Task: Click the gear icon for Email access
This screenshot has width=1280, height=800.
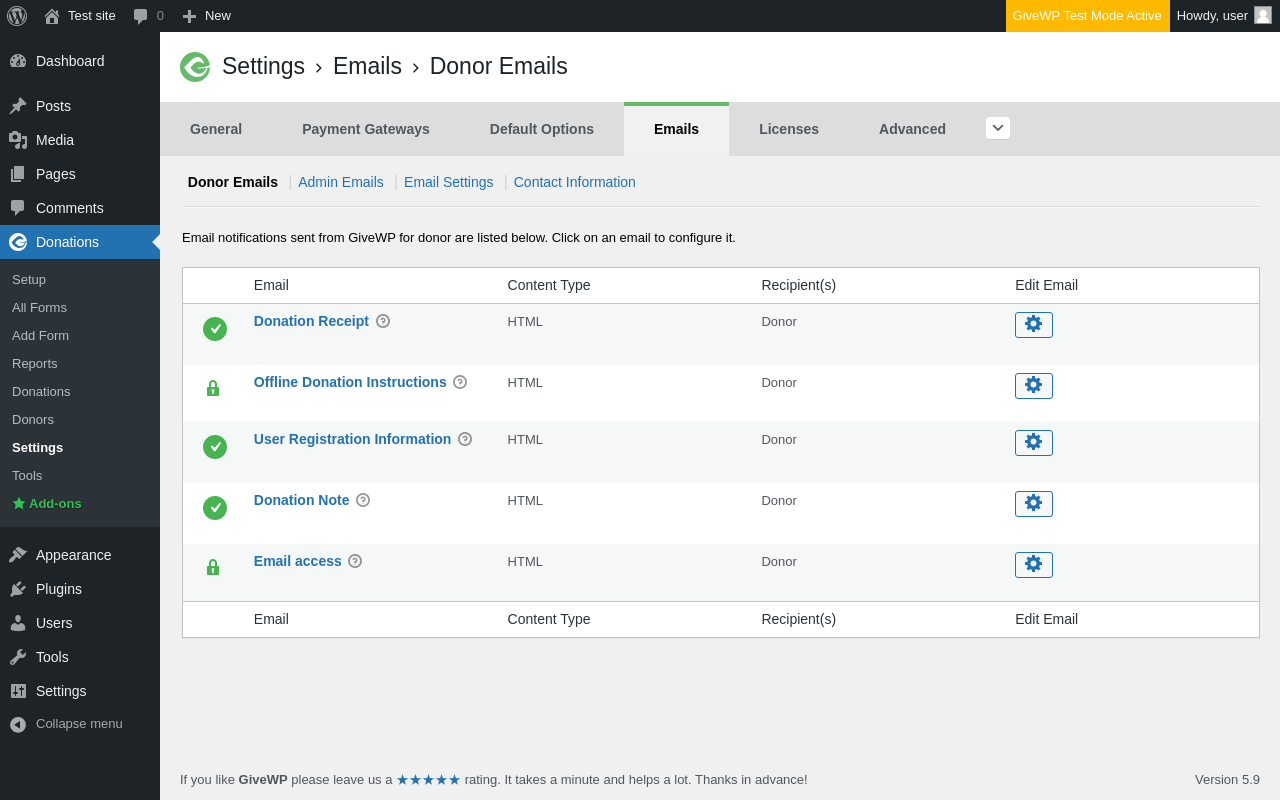Action: click(x=1033, y=565)
